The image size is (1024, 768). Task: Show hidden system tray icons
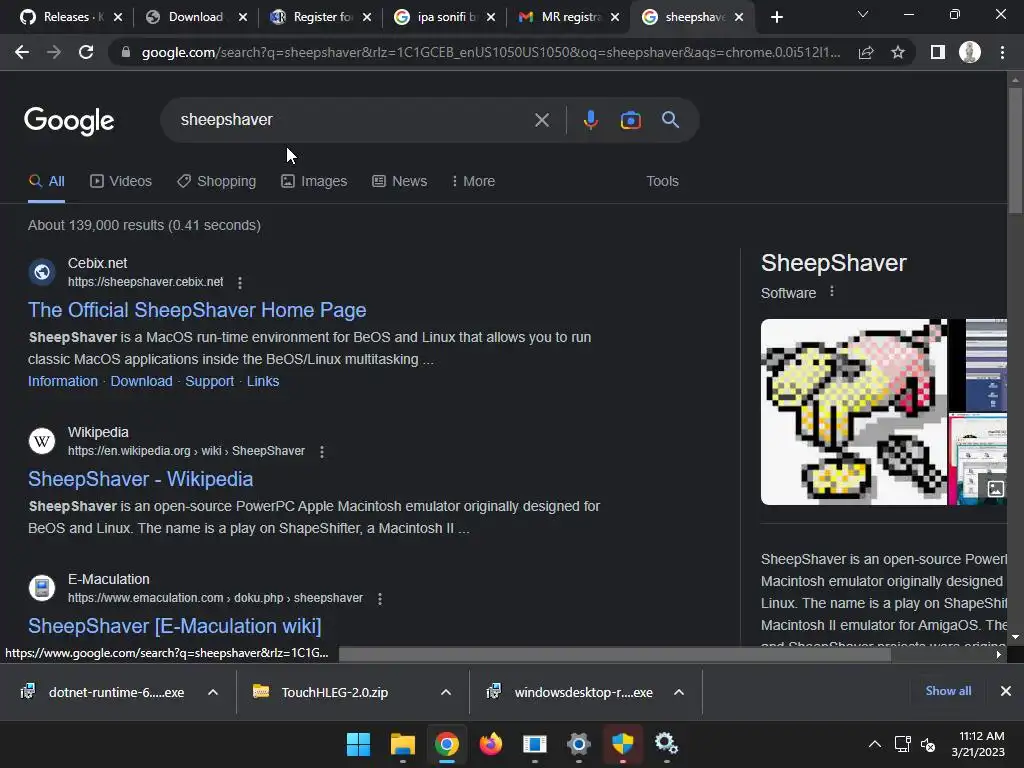coord(874,744)
